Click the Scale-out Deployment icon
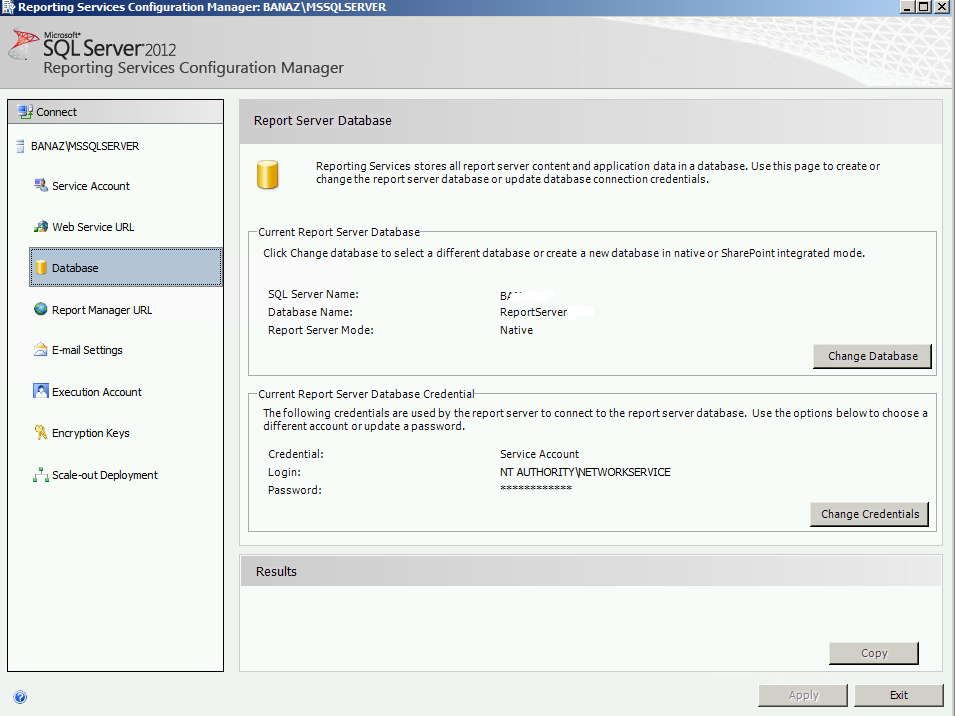 (x=41, y=474)
